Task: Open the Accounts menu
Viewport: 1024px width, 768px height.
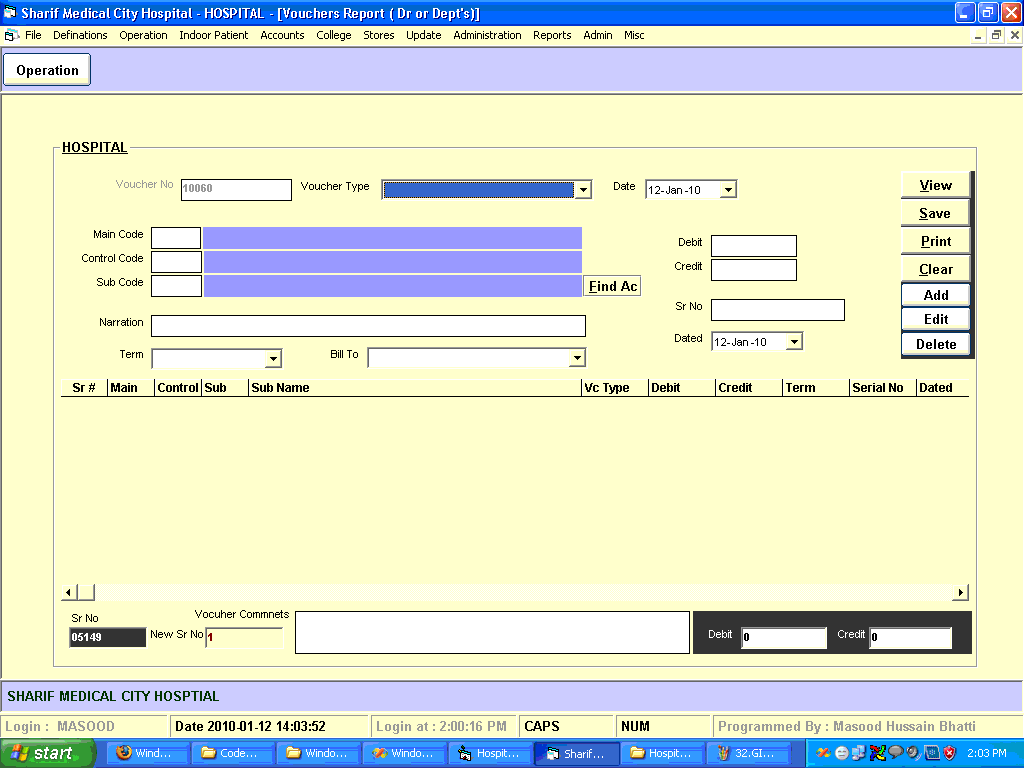Action: [282, 35]
